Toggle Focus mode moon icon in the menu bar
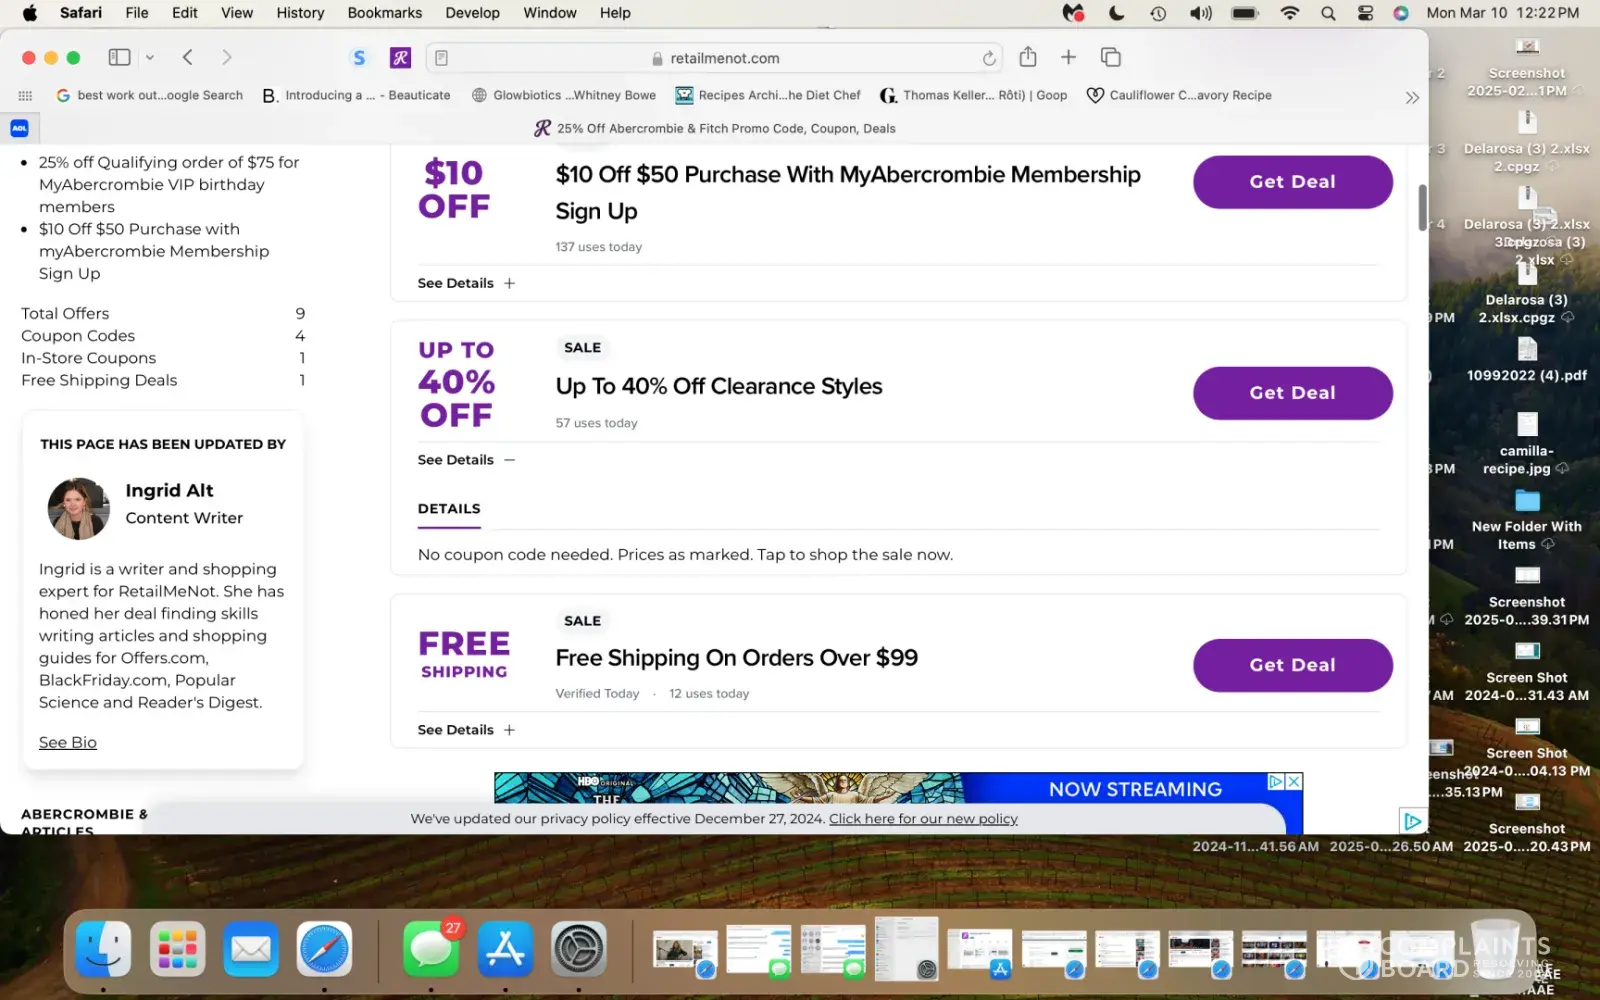Screen dimensions: 1600x1000 [1117, 13]
